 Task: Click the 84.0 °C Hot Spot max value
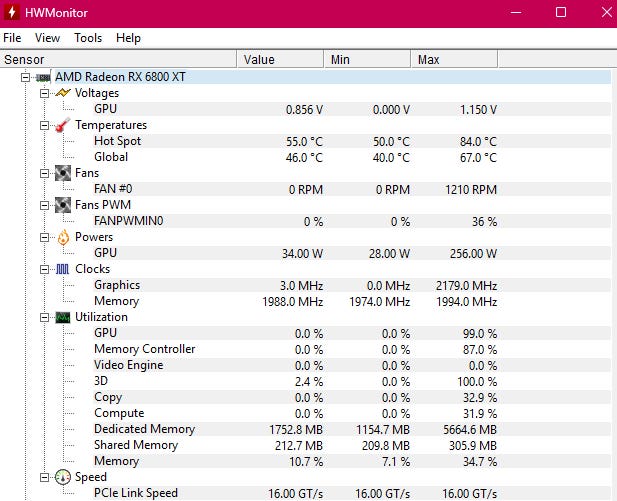pos(478,141)
